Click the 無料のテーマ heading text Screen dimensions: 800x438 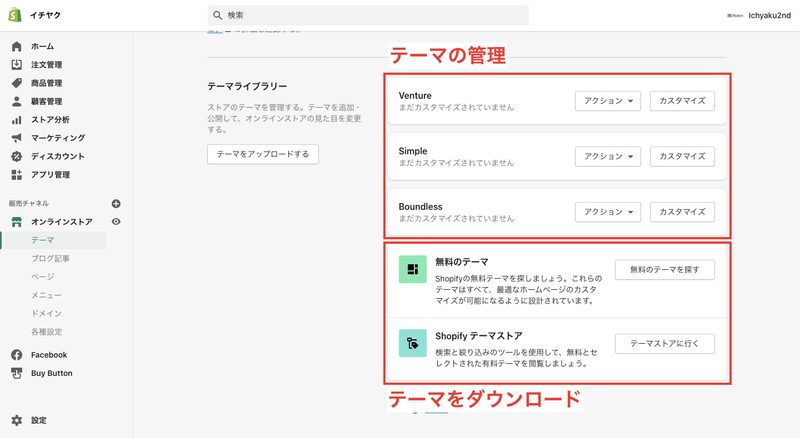point(462,262)
